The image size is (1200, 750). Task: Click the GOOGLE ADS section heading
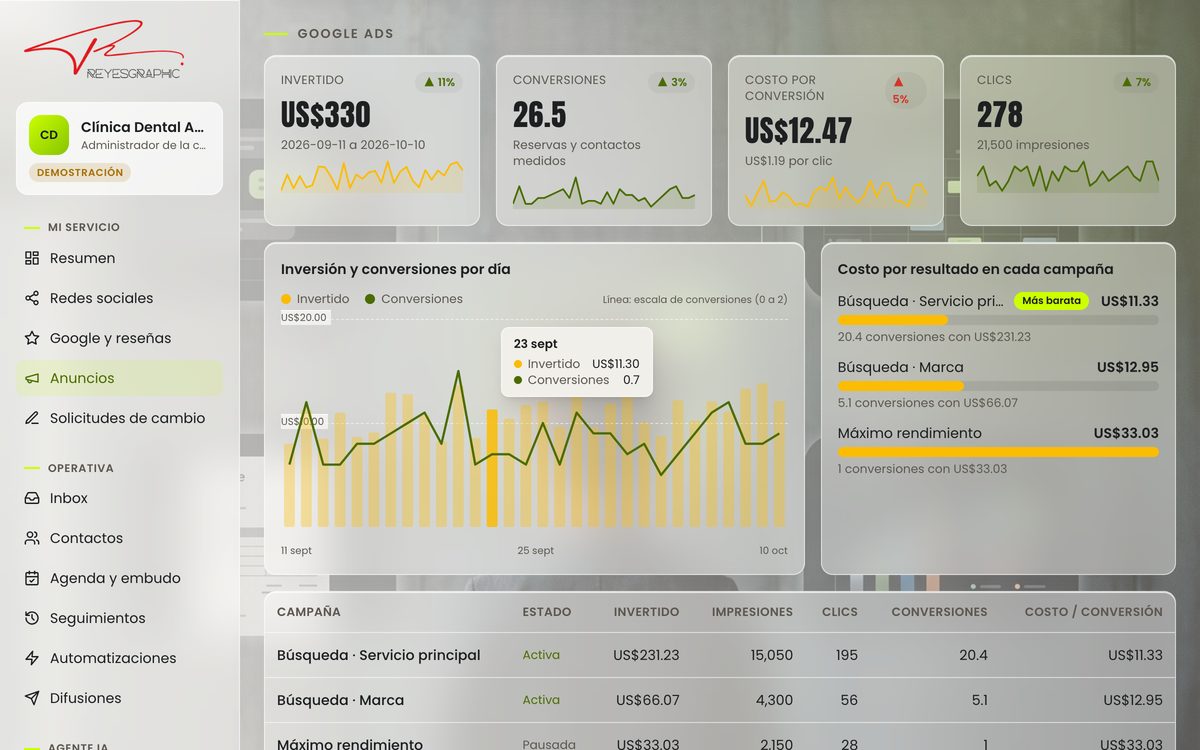(345, 34)
